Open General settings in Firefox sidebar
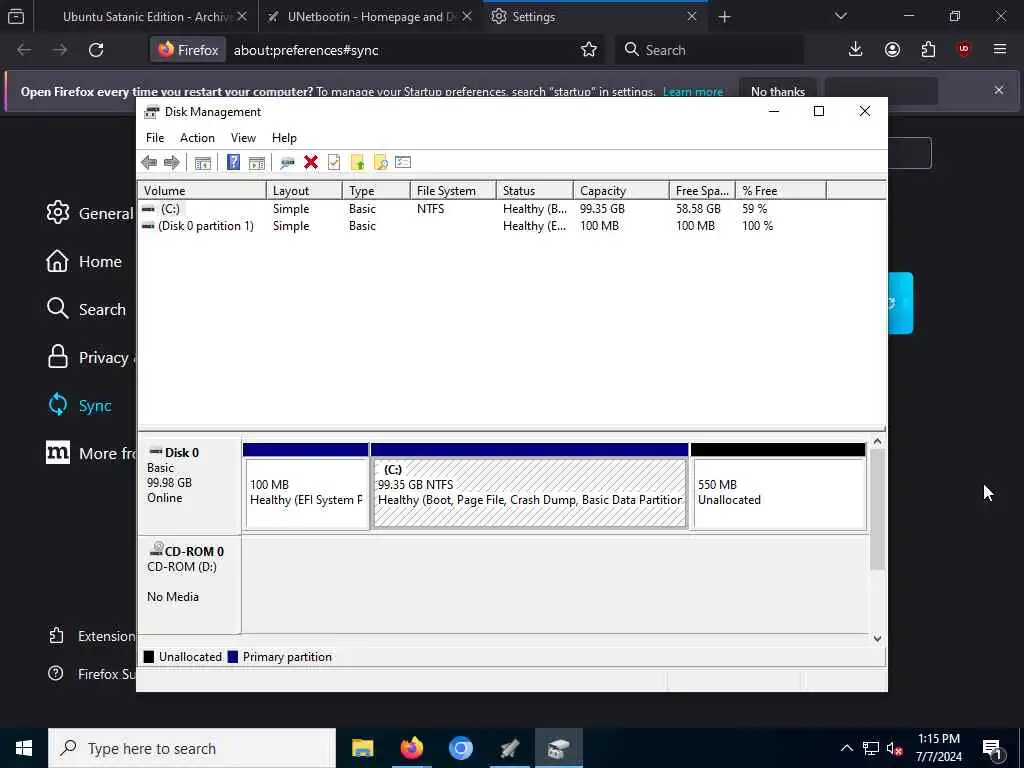Viewport: 1024px width, 768px height. (89, 214)
